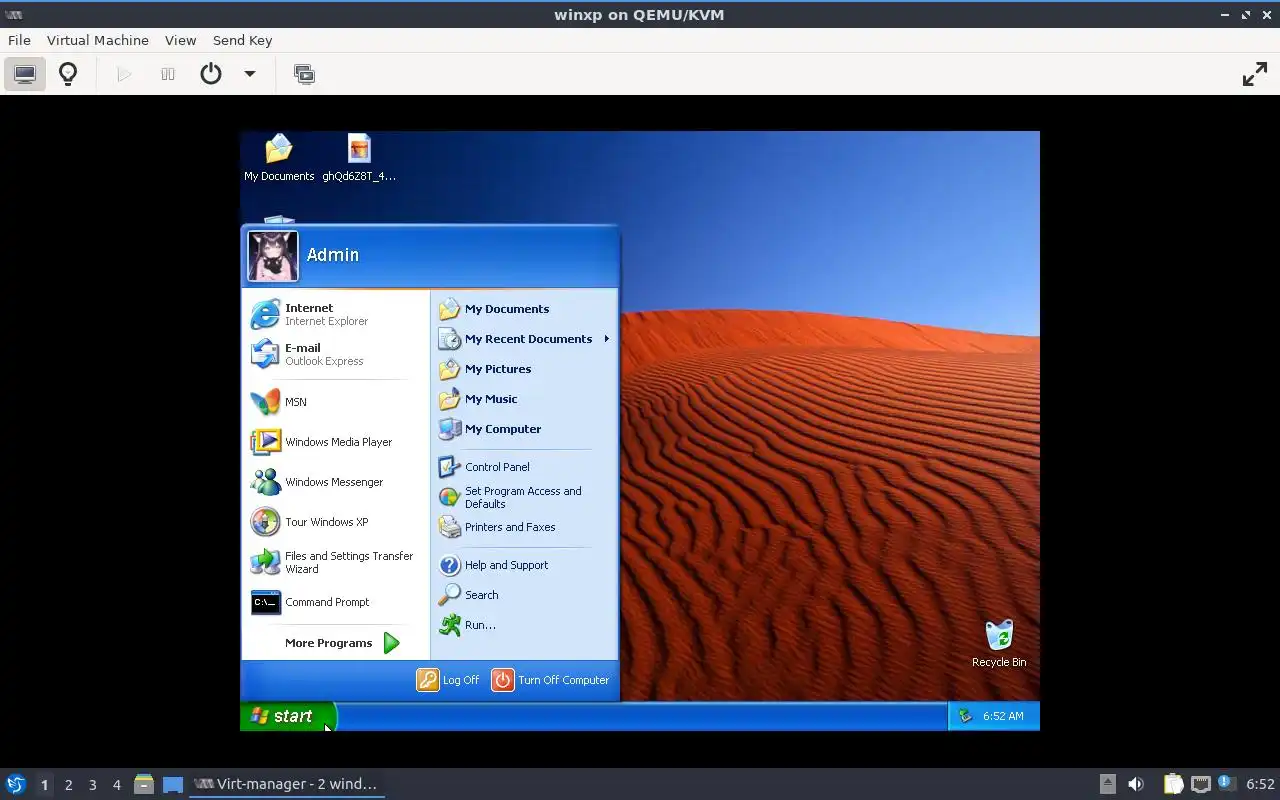This screenshot has height=800, width=1280.
Task: Expand My Recent Documents submenu
Action: [524, 339]
